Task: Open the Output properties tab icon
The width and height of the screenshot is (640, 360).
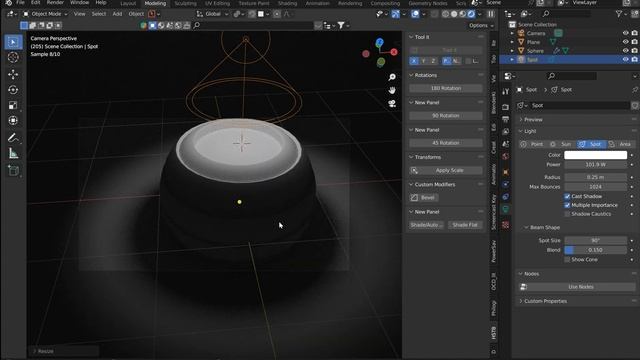Action: point(506,120)
